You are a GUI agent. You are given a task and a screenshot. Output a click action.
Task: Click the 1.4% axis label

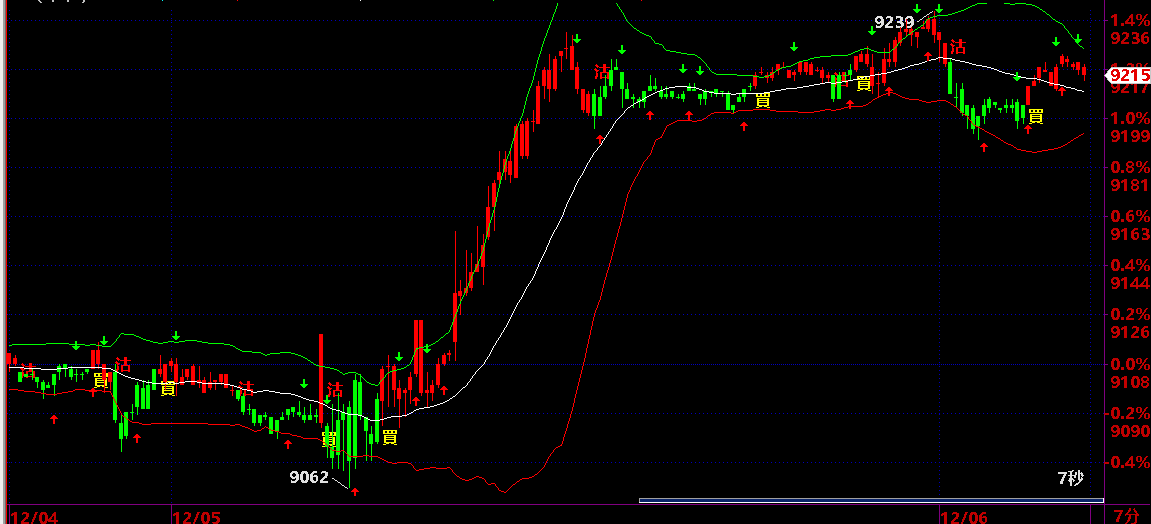coord(1130,20)
